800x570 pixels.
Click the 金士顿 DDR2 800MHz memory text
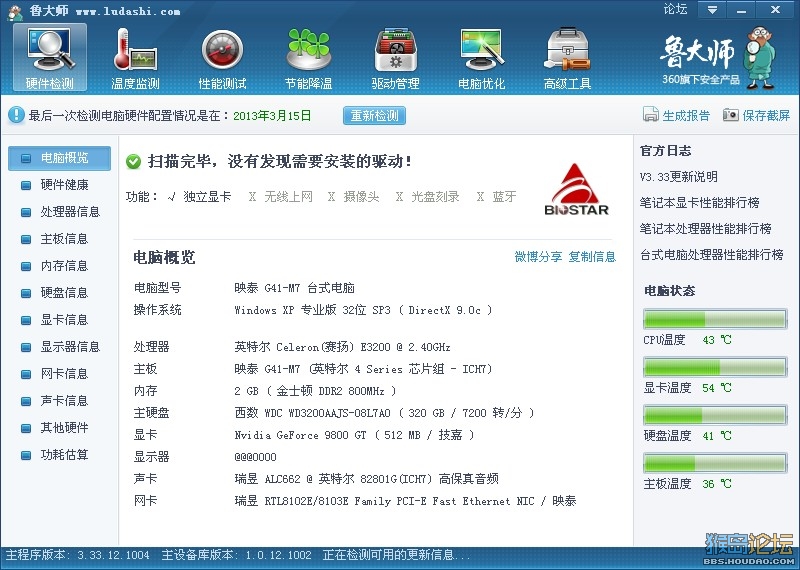point(315,391)
